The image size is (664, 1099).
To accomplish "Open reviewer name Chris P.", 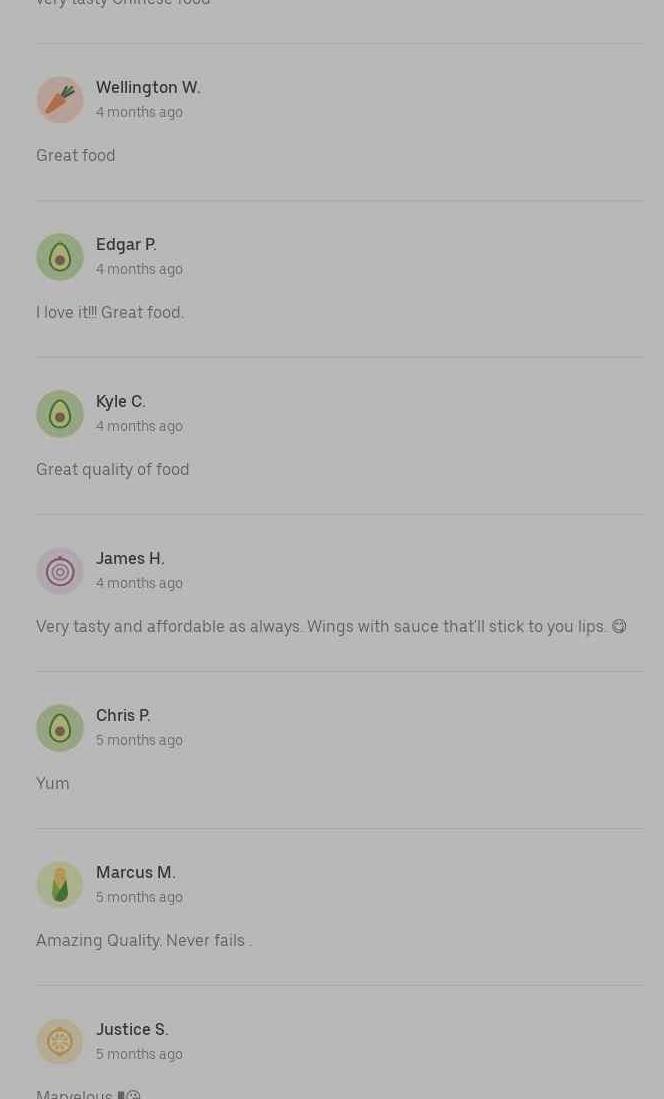I will click(x=123, y=716).
